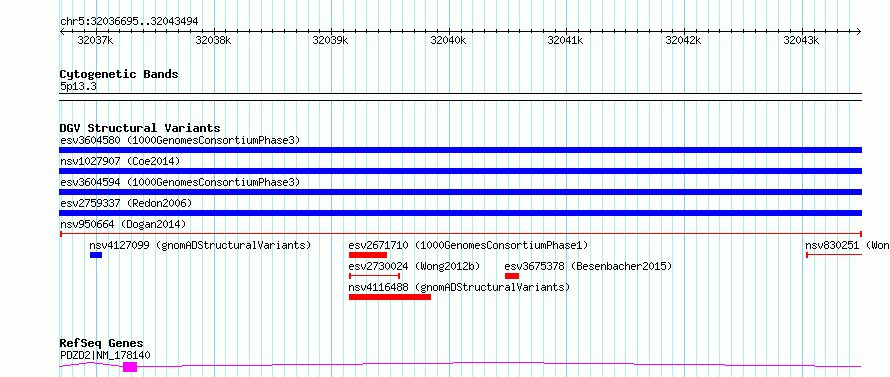The height and width of the screenshot is (377, 890).
Task: Click the esv3675378 red variant block
Action: [x=512, y=276]
